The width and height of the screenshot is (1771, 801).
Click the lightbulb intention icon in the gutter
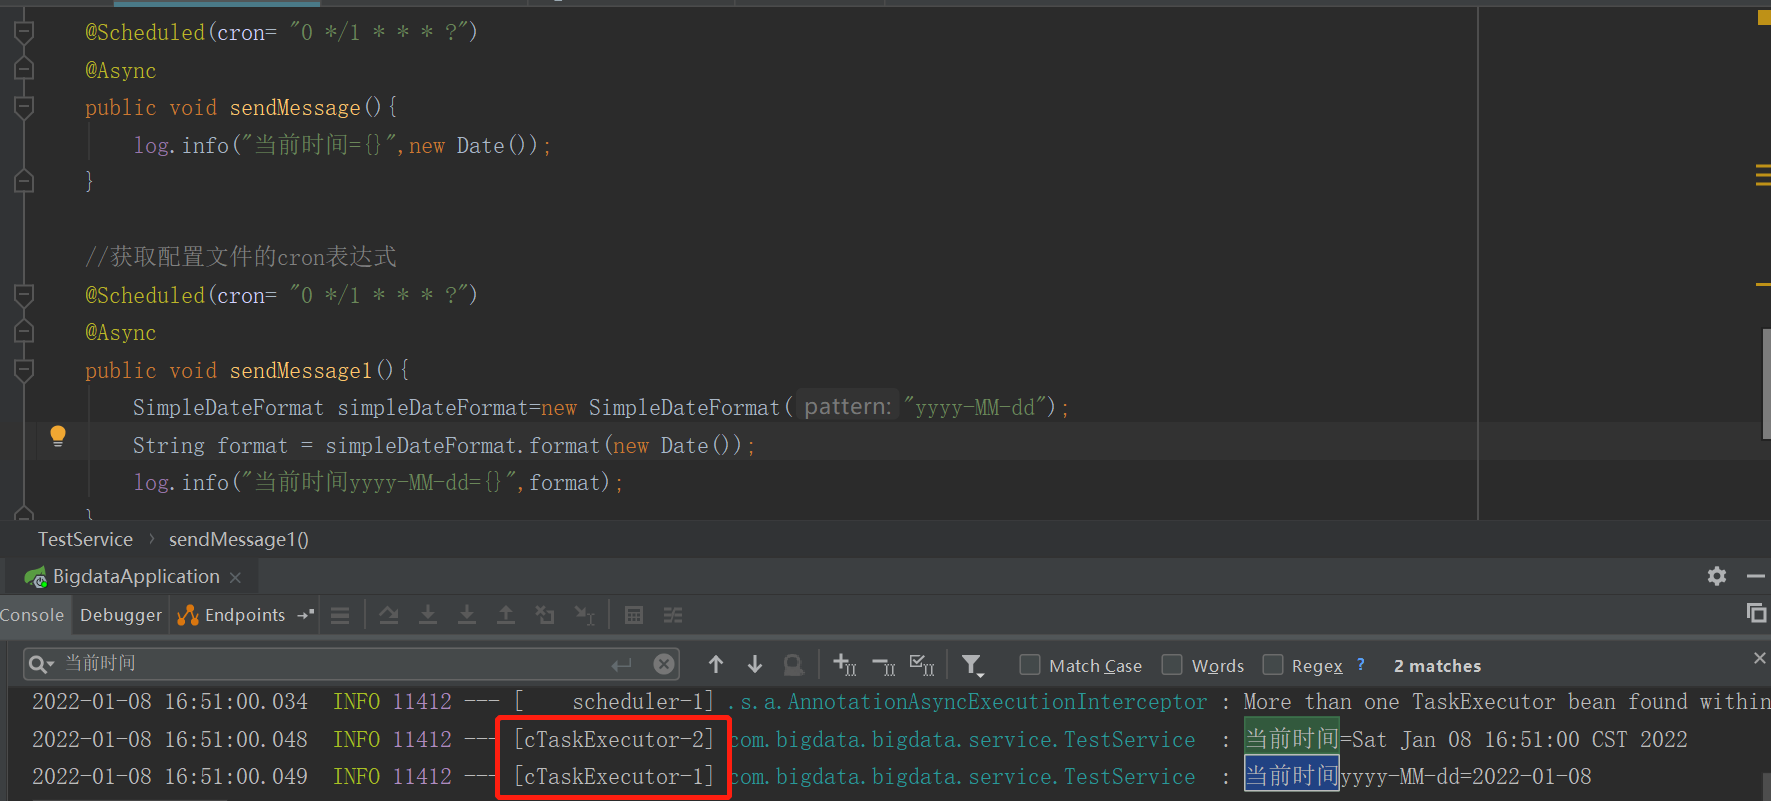(x=58, y=436)
